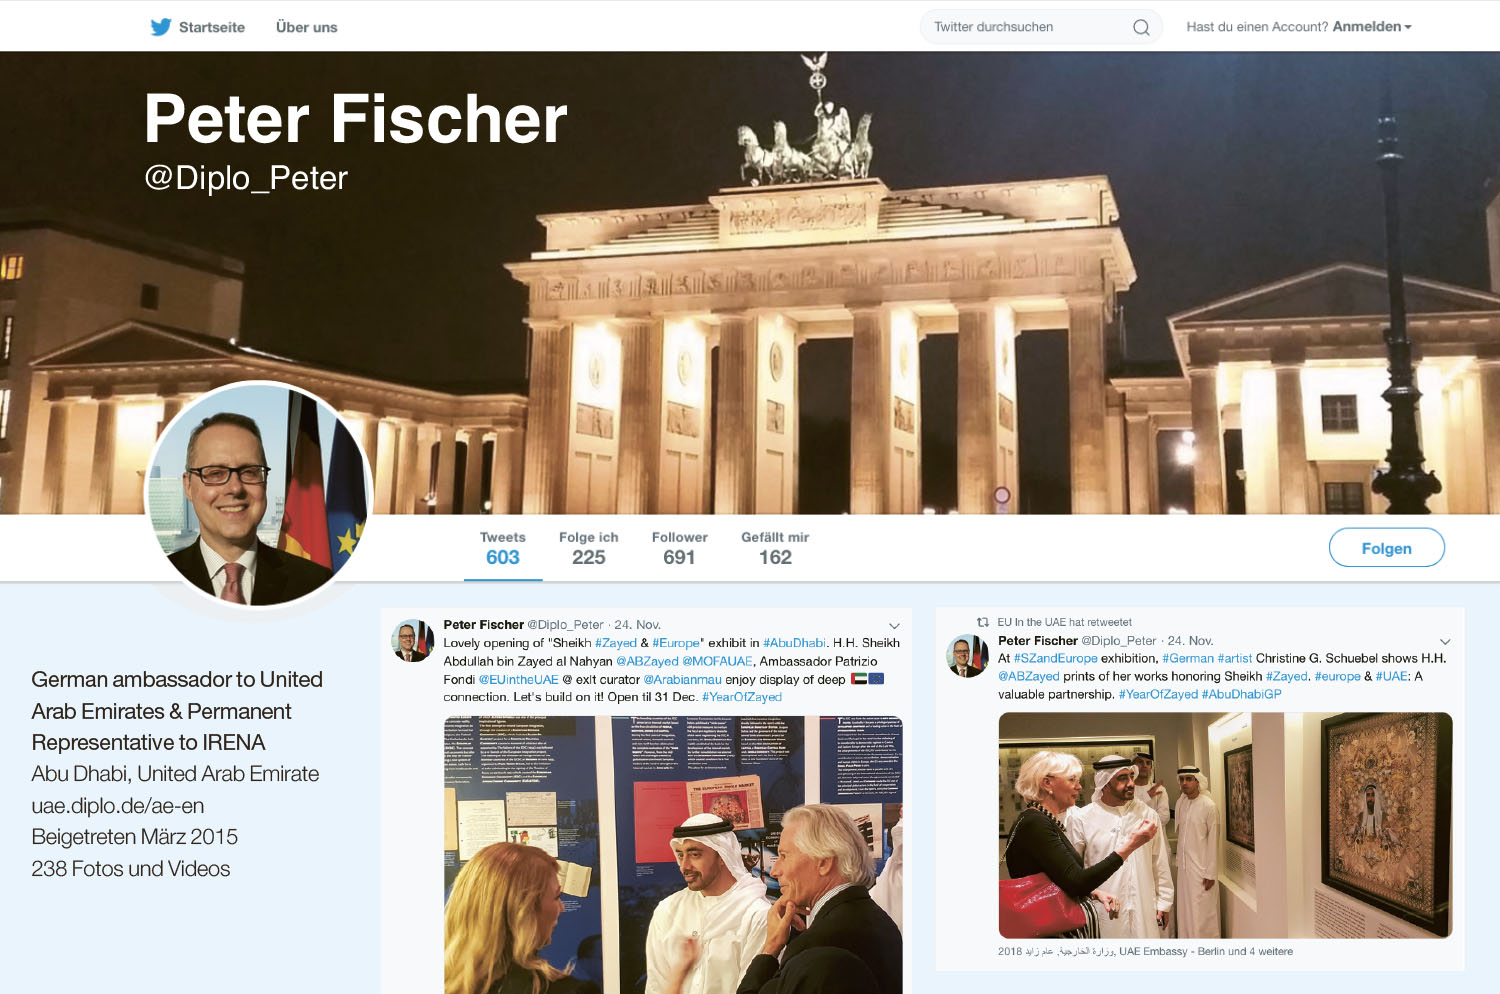Open Peter Fischer's large profile photo

click(x=259, y=495)
